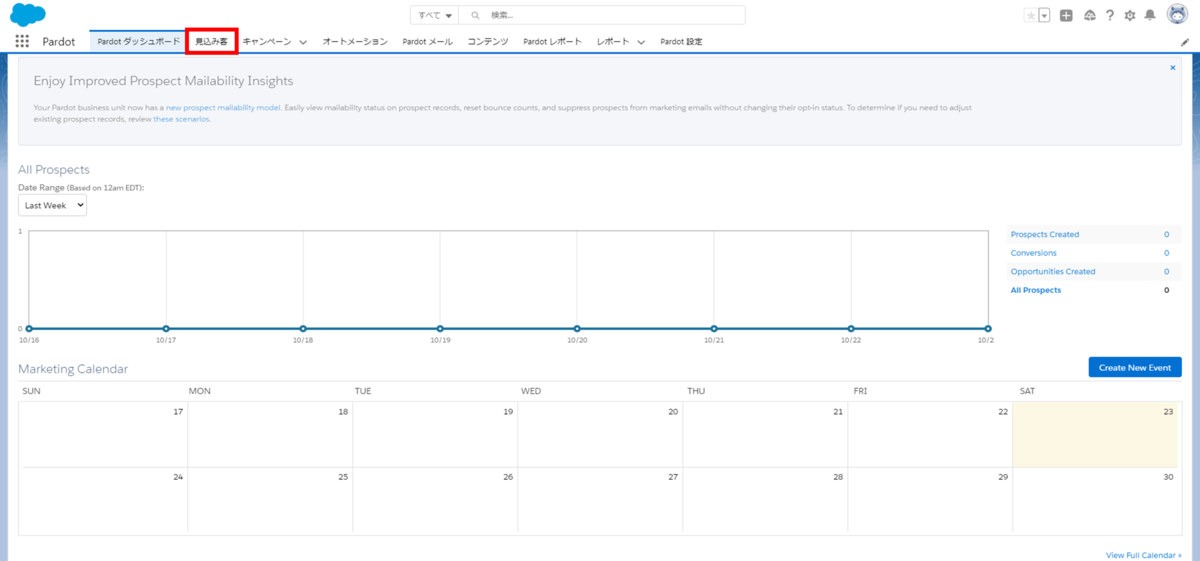
Task: Open the キャンペーン tab
Action: tap(266, 42)
